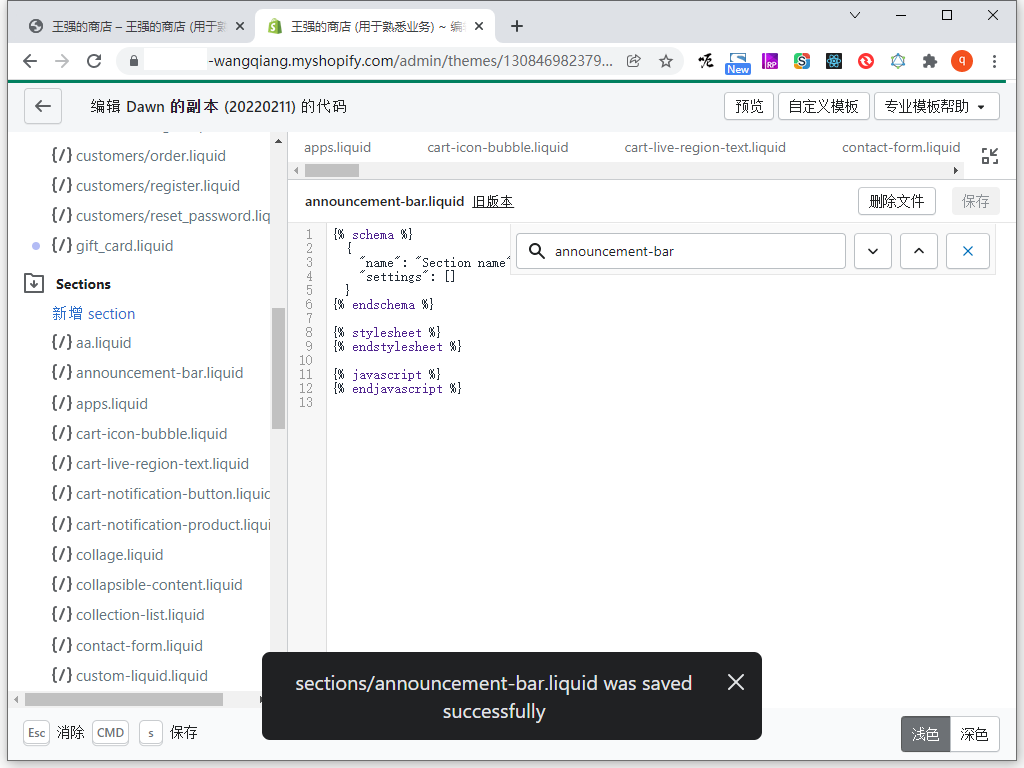This screenshot has height=768, width=1024.
Task: Switch to contact-form.liquid file tab
Action: click(x=900, y=147)
